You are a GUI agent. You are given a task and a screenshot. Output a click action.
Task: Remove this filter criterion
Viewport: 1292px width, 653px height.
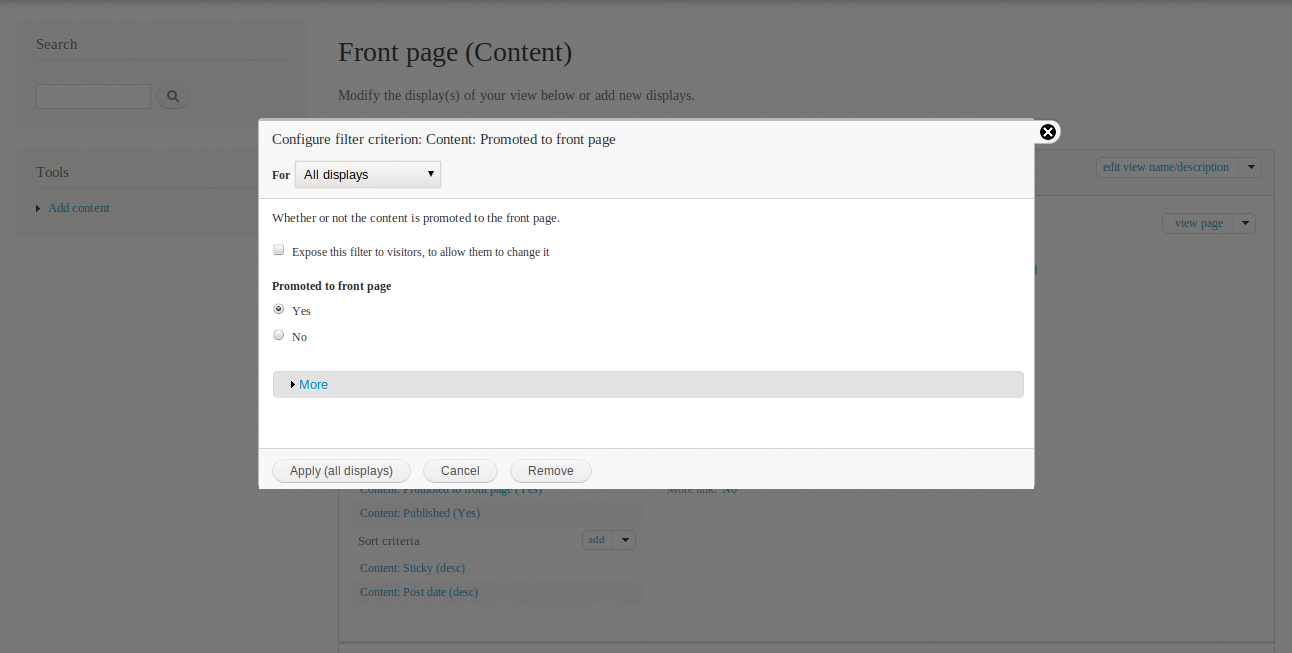pyautogui.click(x=551, y=470)
